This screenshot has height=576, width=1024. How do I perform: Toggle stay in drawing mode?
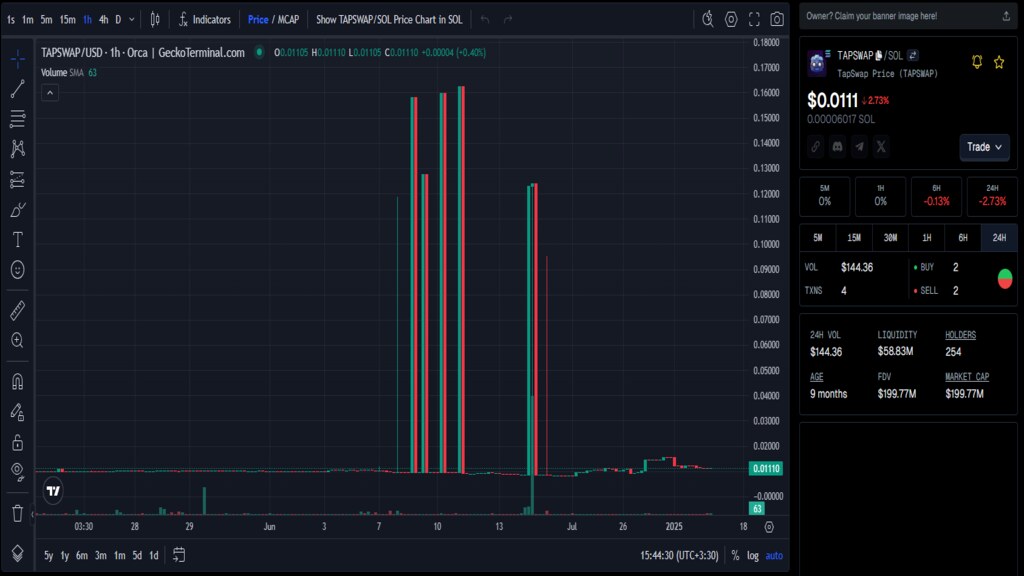[18, 412]
